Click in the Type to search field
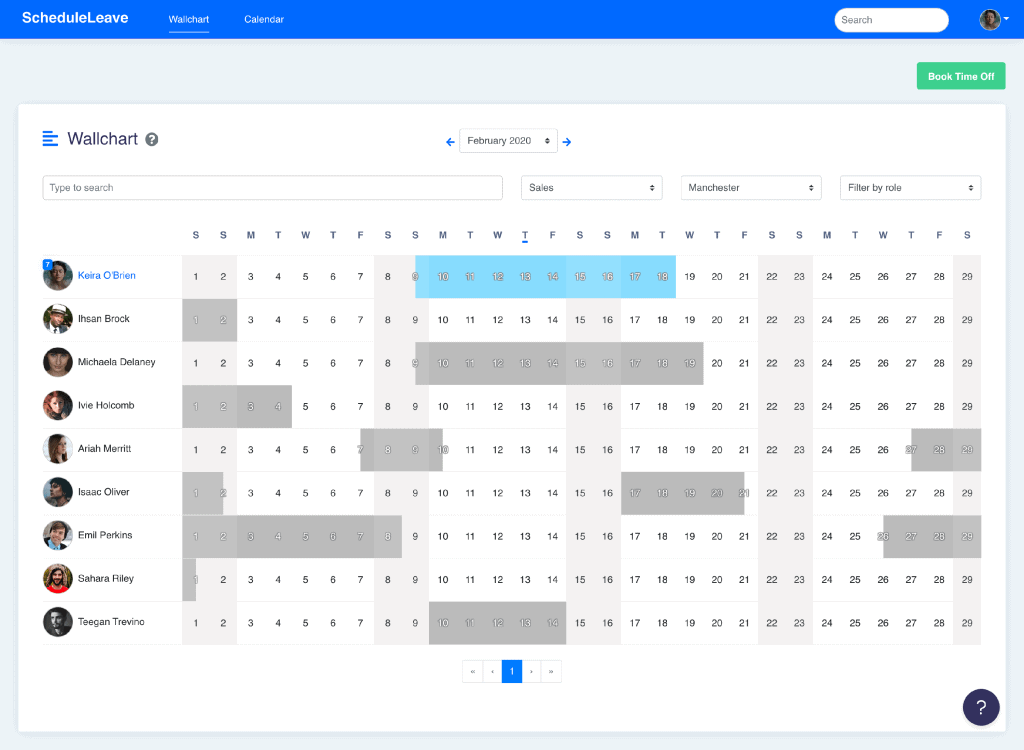 pos(272,188)
